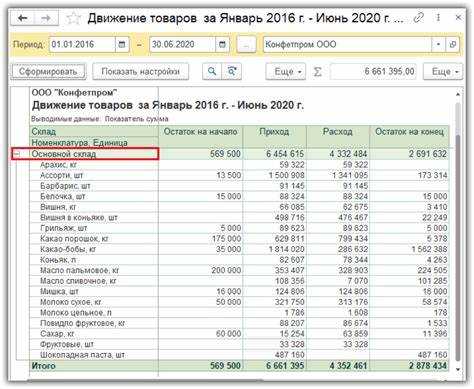474x389 pixels.
Task: Open the organization field's external link icon
Action: point(453,44)
